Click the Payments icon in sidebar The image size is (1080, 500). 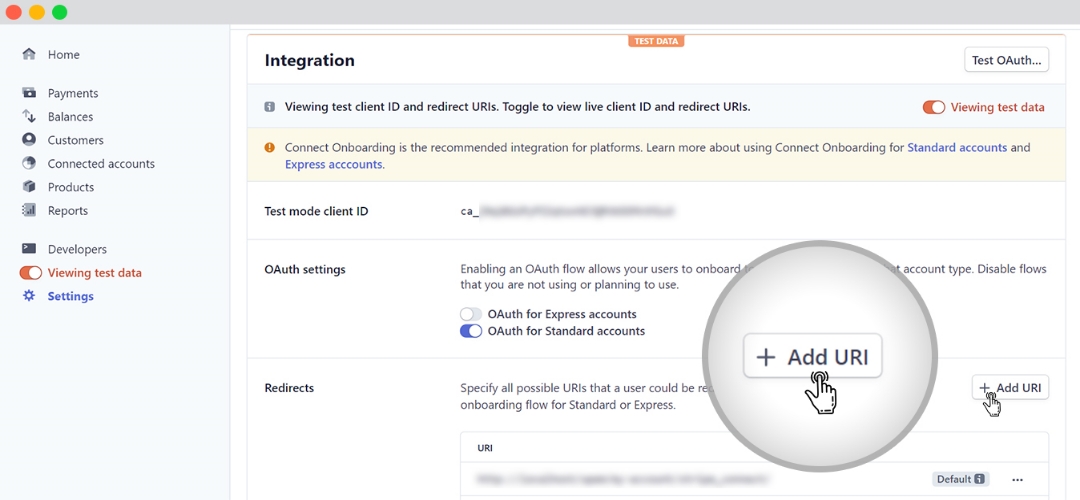(x=29, y=93)
